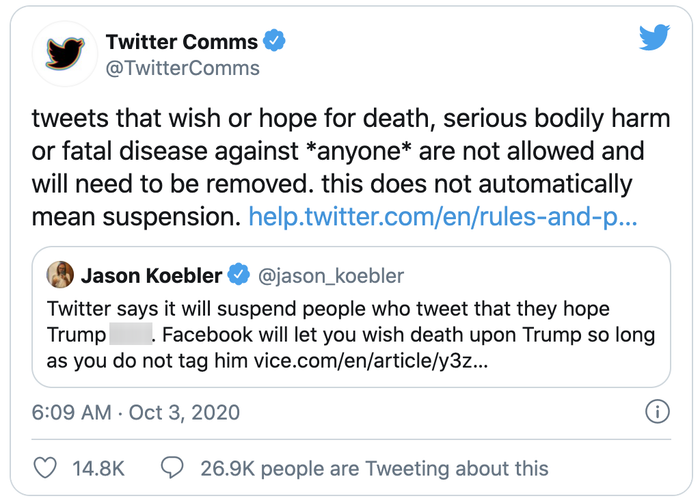Open the tweet info icon
The height and width of the screenshot is (500, 700).
[x=656, y=412]
